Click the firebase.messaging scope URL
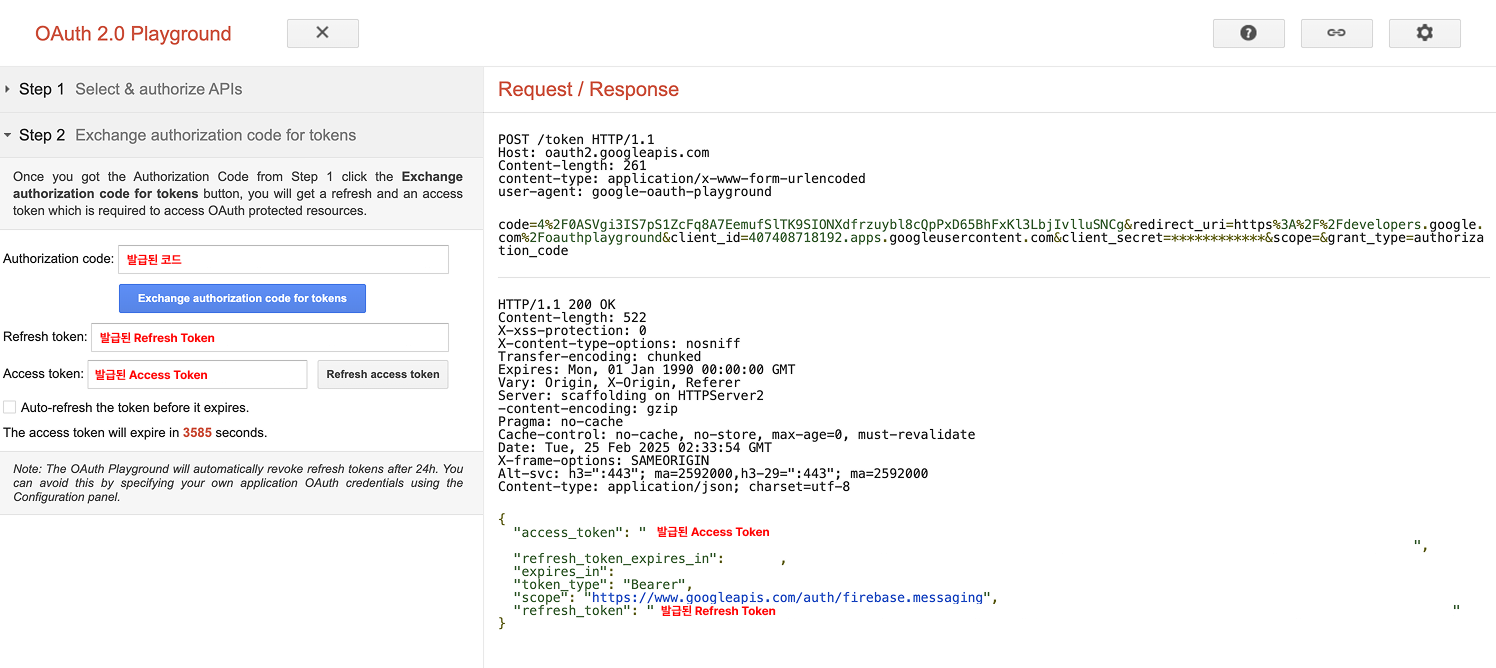 (788, 597)
